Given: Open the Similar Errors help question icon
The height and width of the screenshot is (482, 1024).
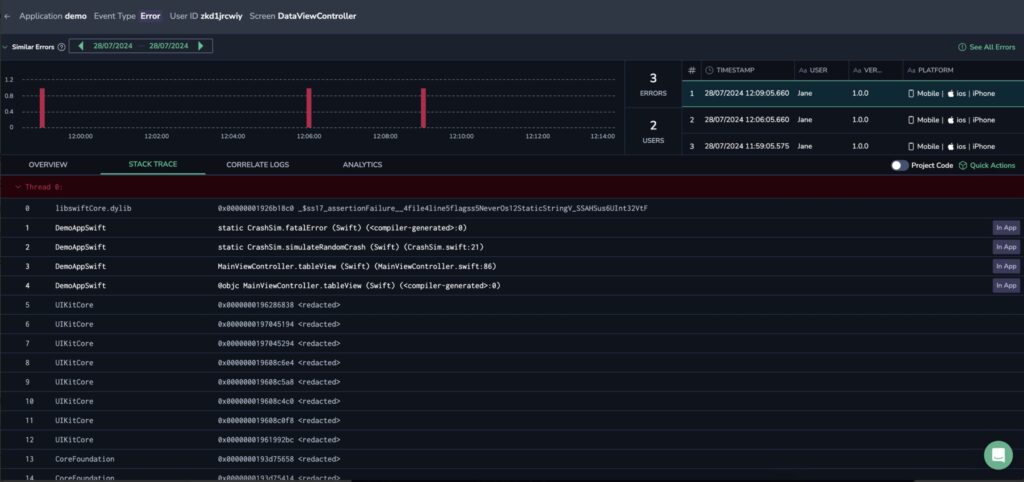Looking at the screenshot, I should point(61,47).
